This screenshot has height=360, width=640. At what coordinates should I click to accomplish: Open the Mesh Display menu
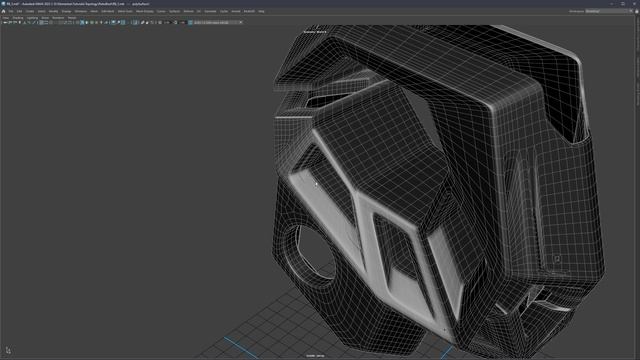point(144,11)
